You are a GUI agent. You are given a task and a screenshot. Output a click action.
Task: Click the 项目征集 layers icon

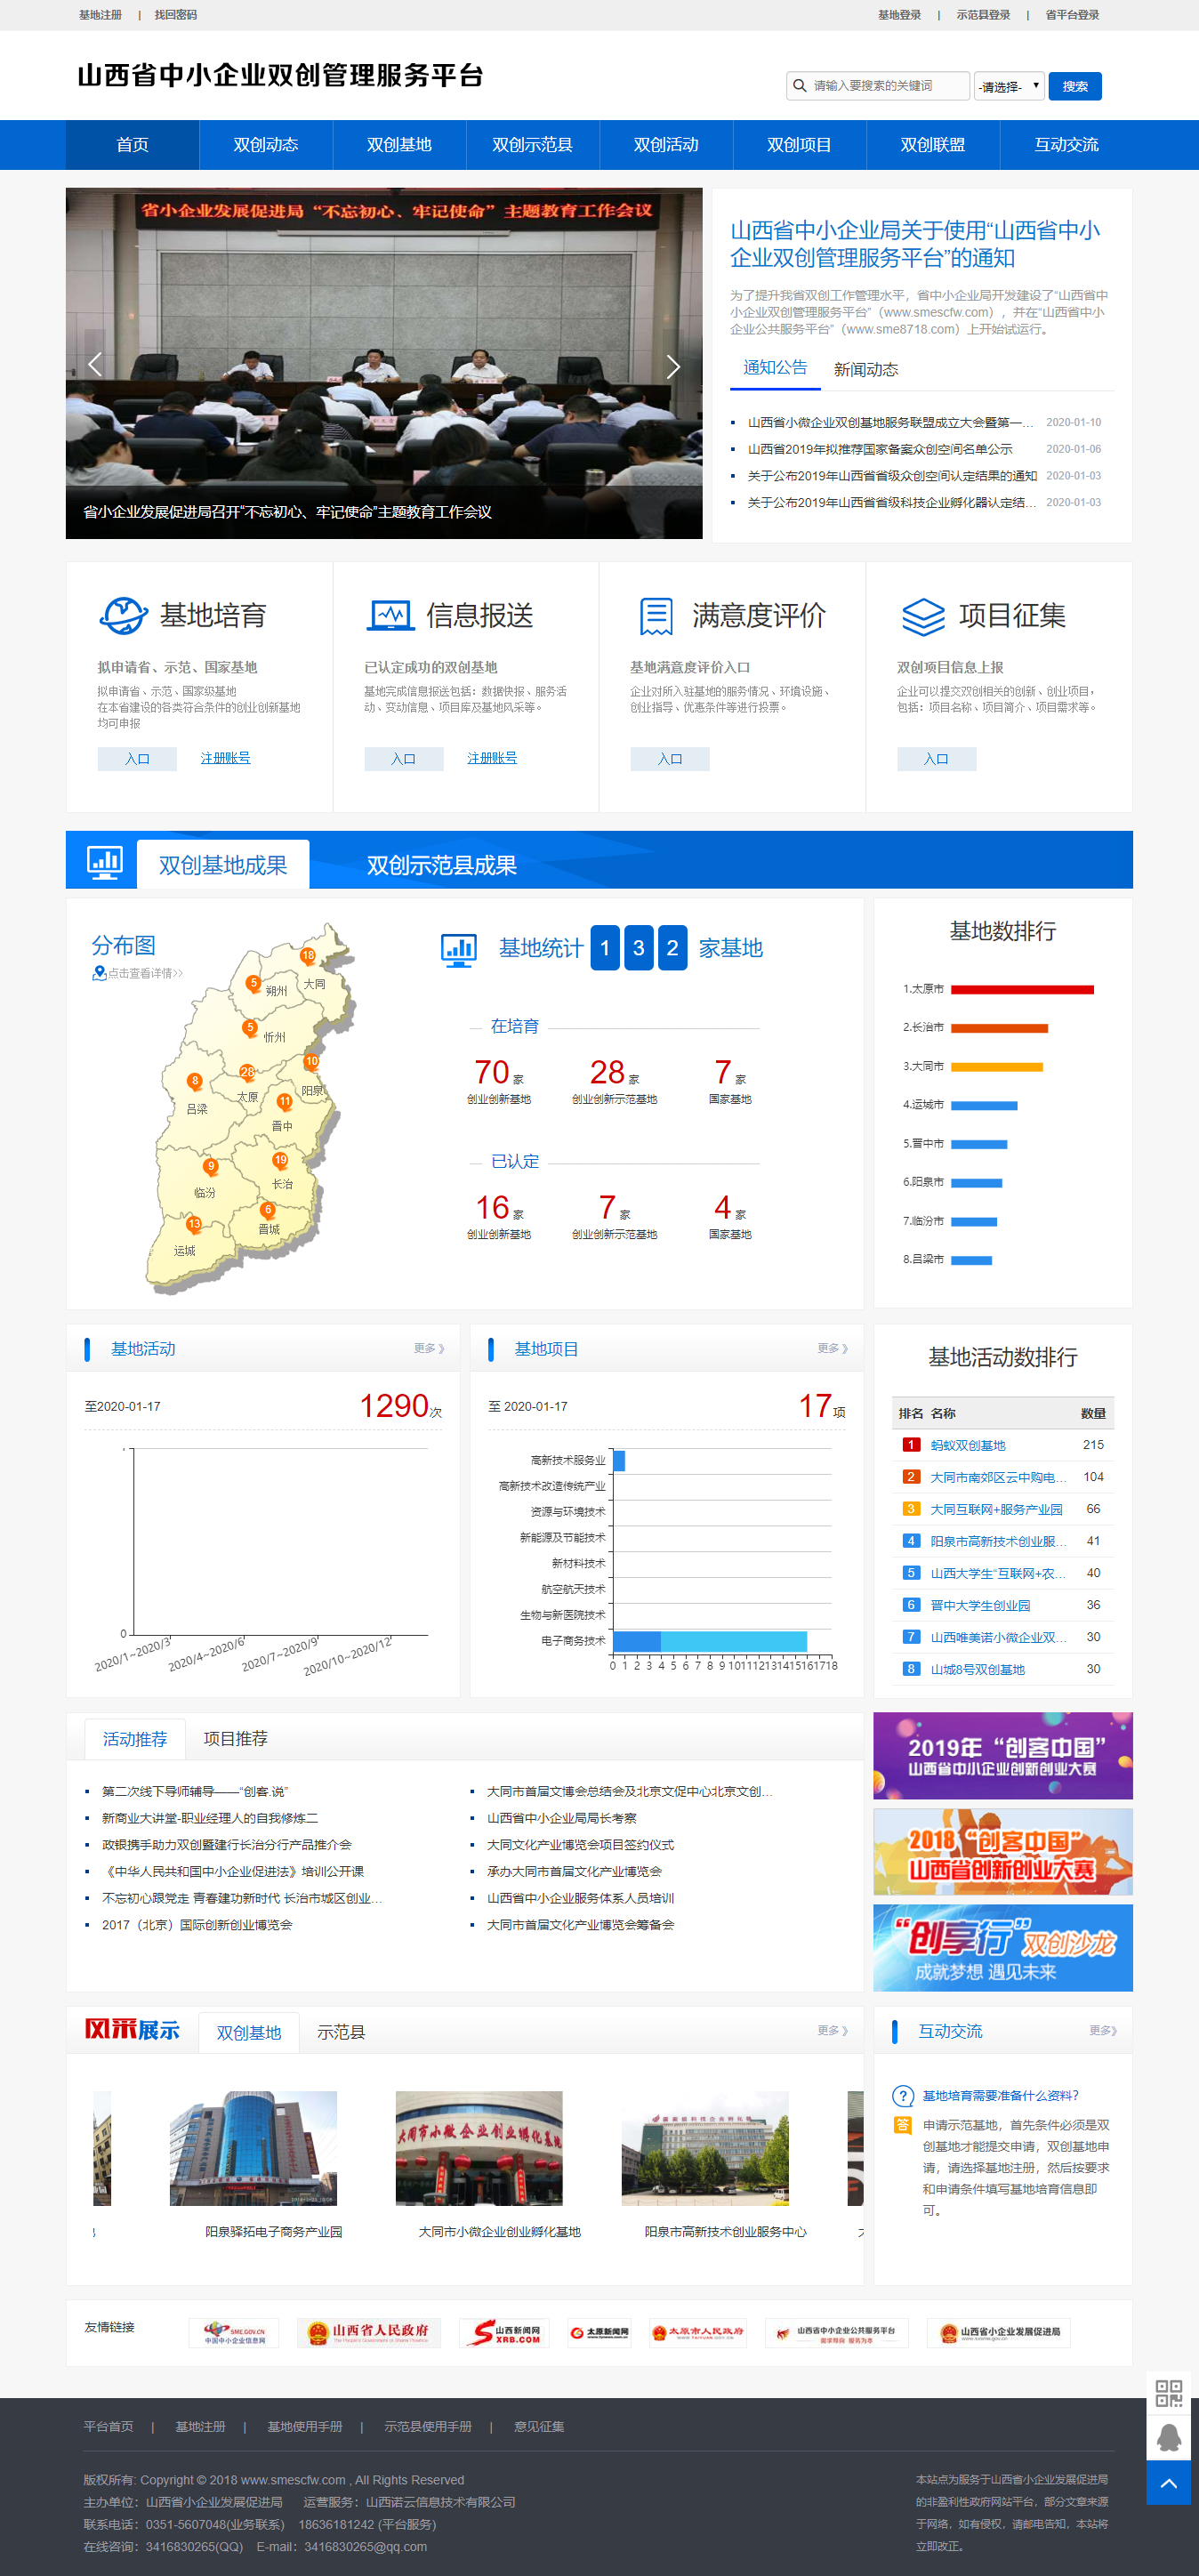click(923, 616)
